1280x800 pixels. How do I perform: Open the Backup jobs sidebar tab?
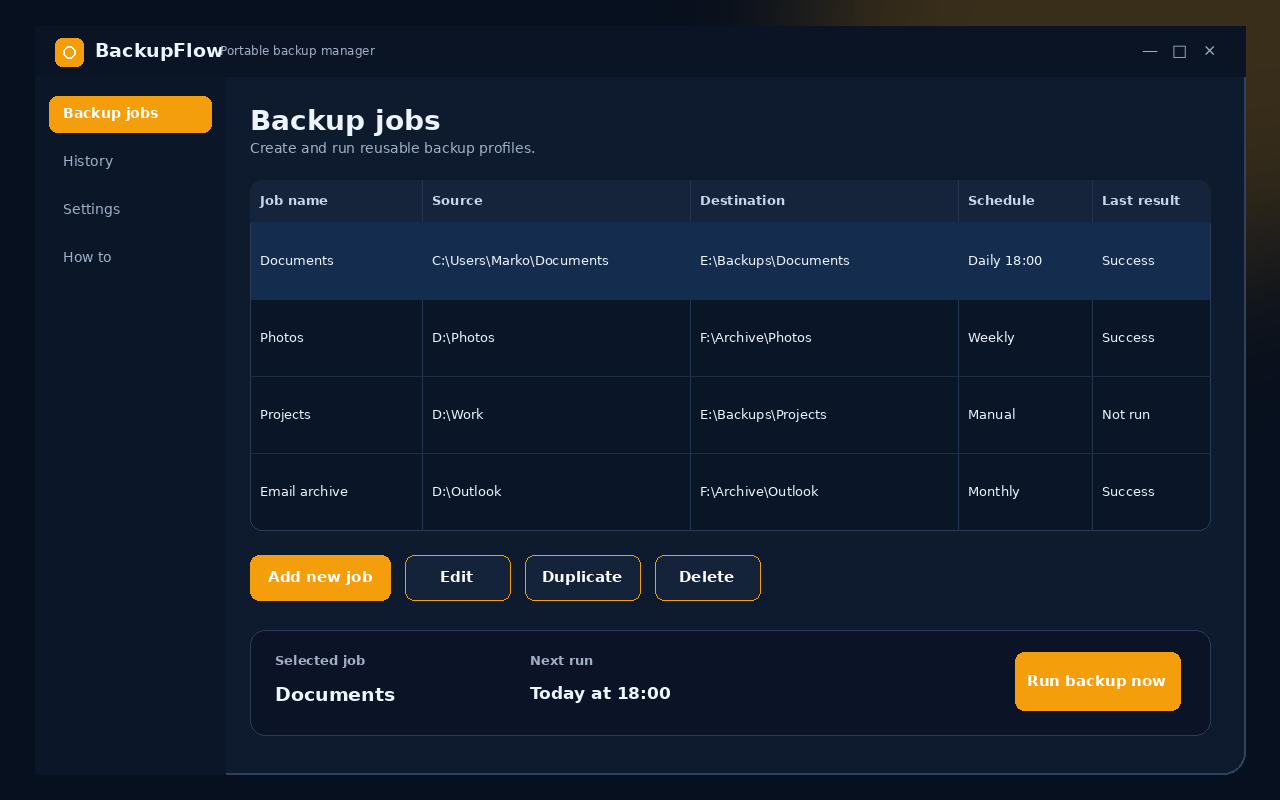coord(130,114)
